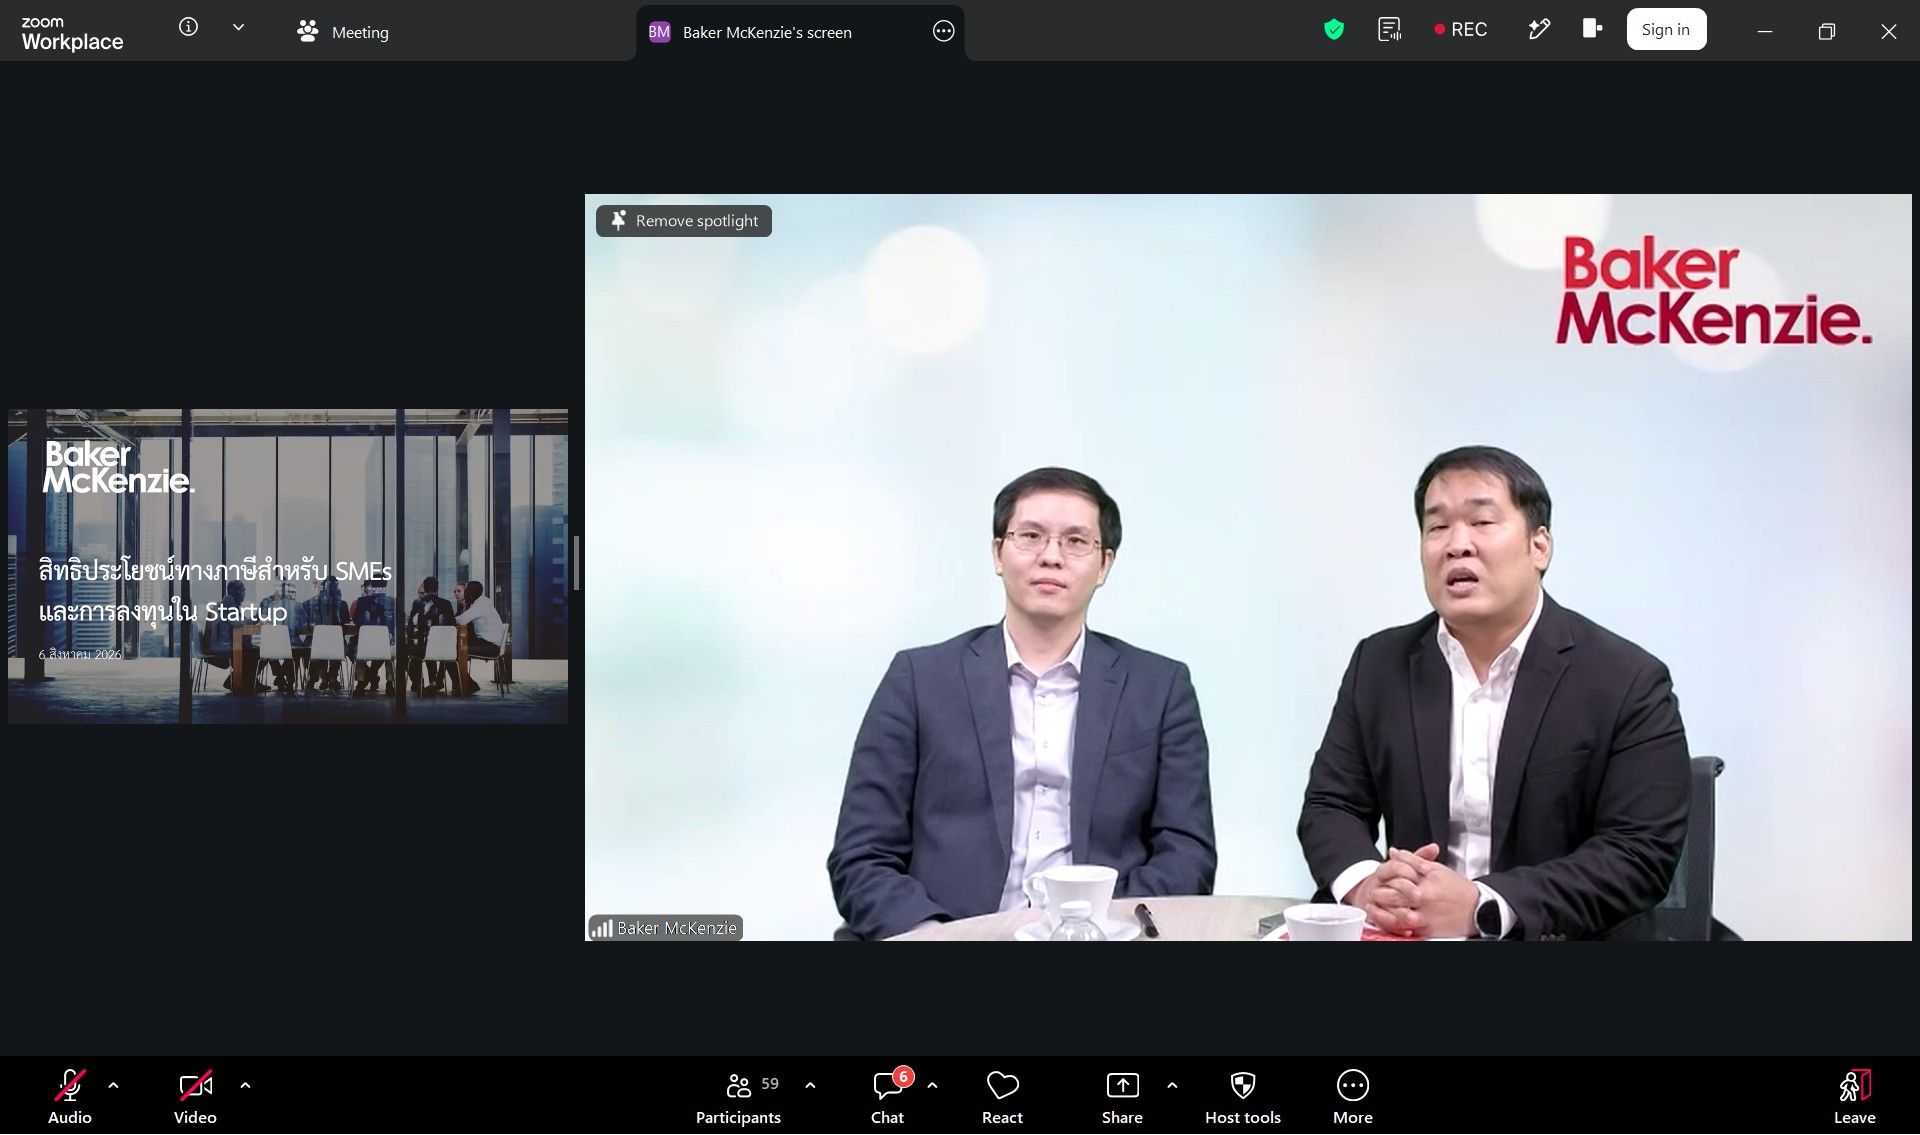Image resolution: width=1920 pixels, height=1135 pixels.
Task: Click the Zoom Workplace logo
Action: (x=72, y=33)
